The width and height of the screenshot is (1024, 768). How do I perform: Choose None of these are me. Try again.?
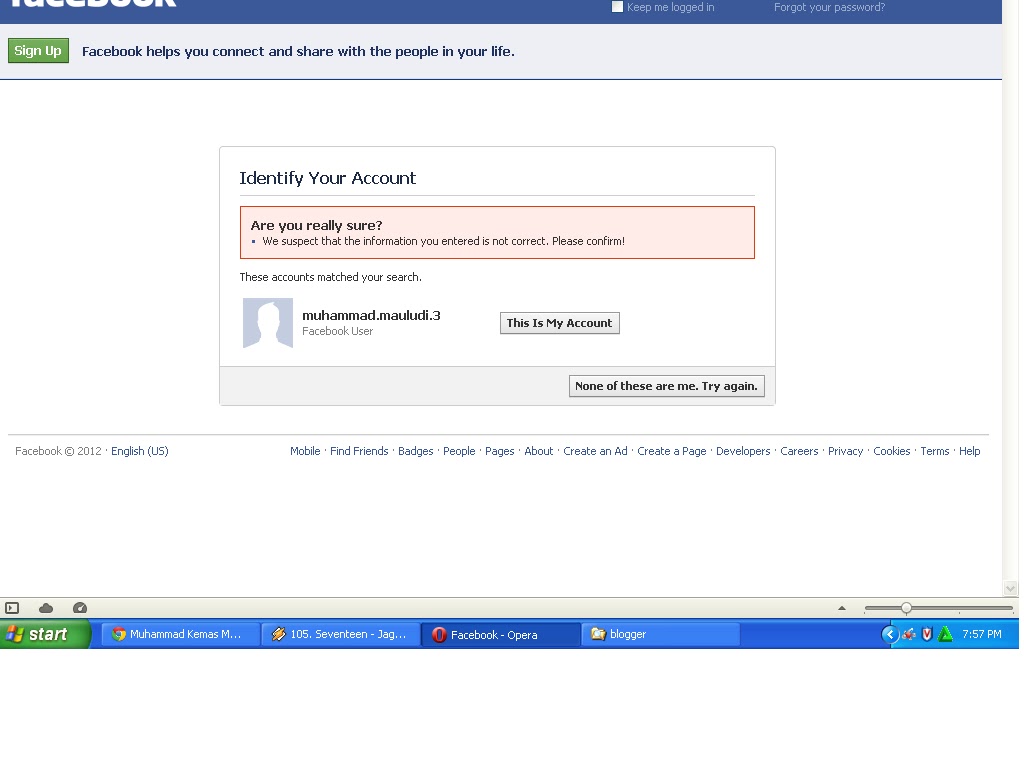pyautogui.click(x=666, y=386)
